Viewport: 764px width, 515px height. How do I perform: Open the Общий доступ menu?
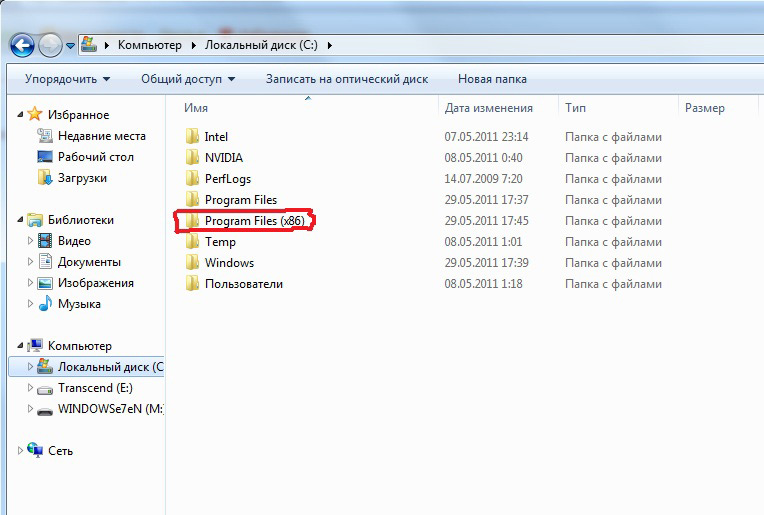188,79
